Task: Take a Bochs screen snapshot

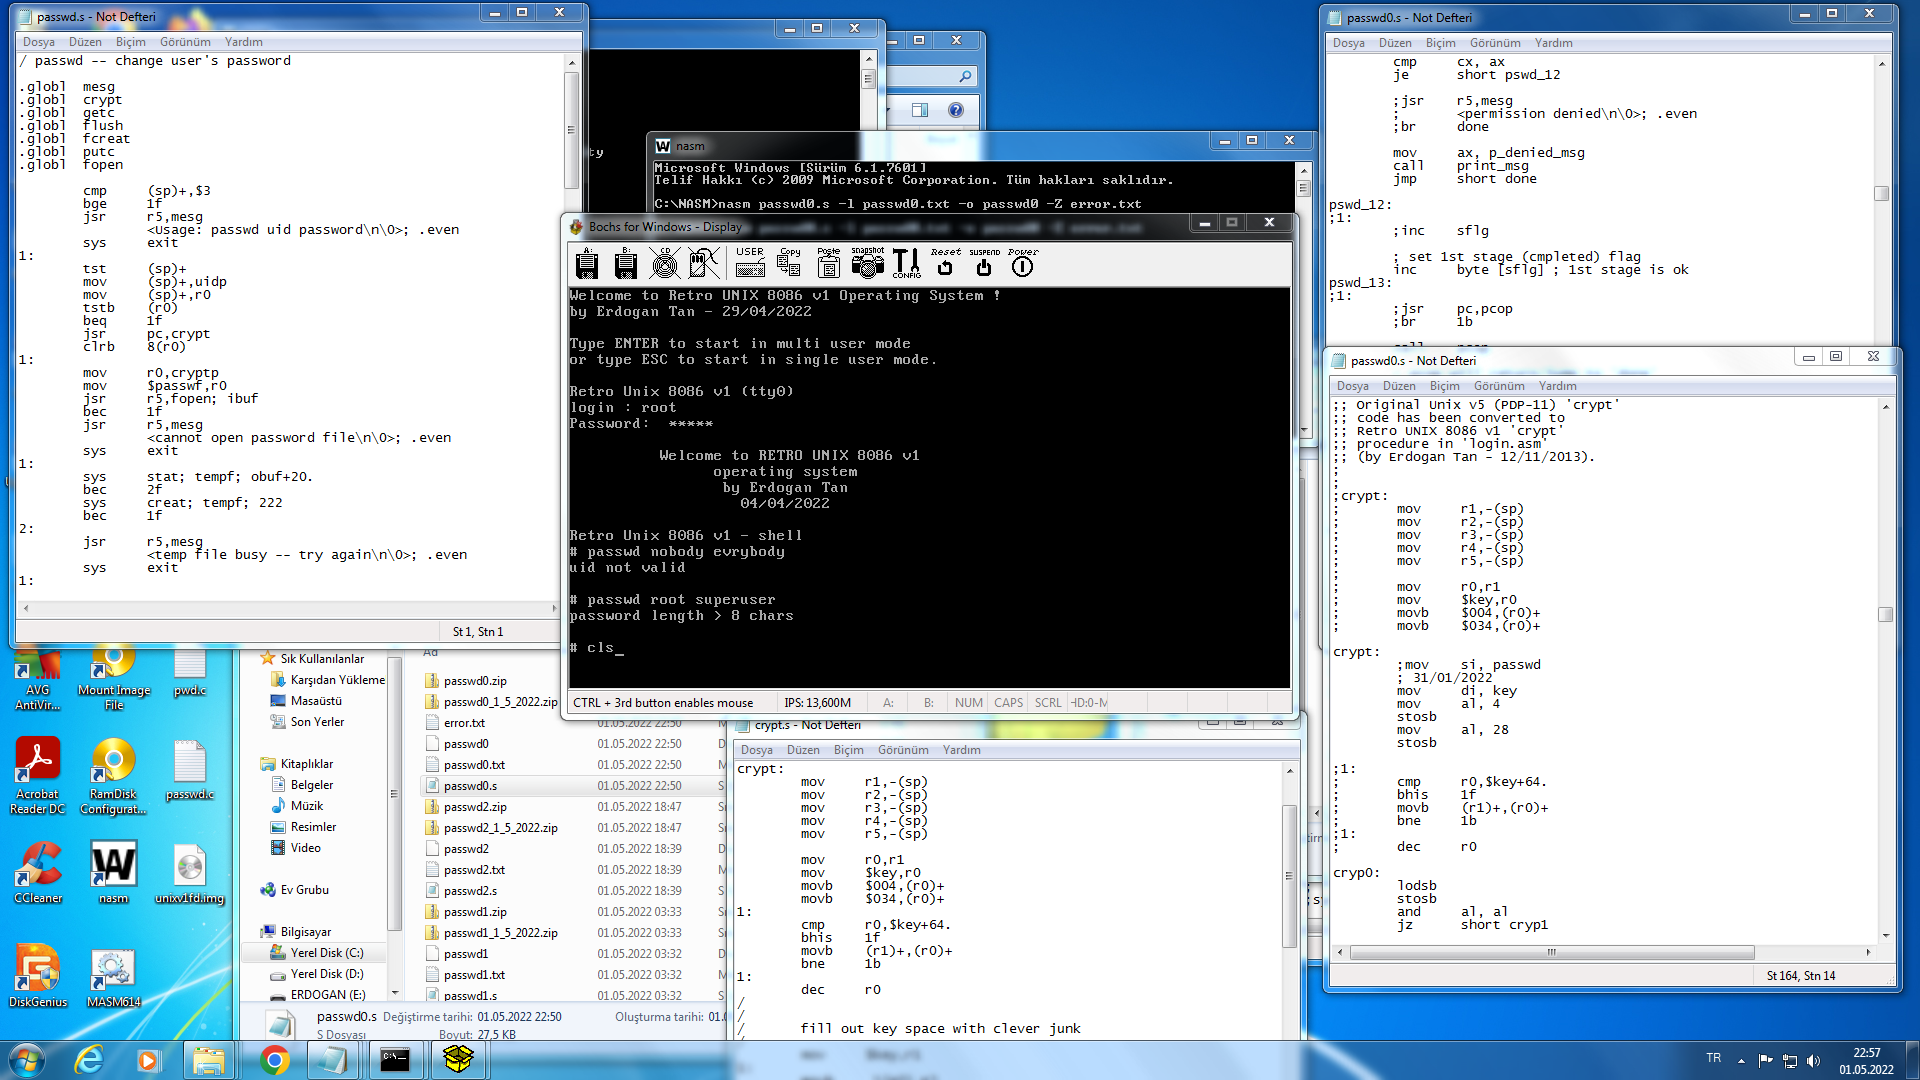Action: [867, 265]
